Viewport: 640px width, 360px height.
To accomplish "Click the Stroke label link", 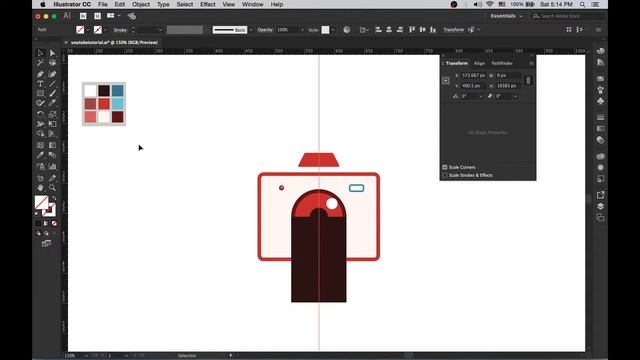I will [120, 30].
